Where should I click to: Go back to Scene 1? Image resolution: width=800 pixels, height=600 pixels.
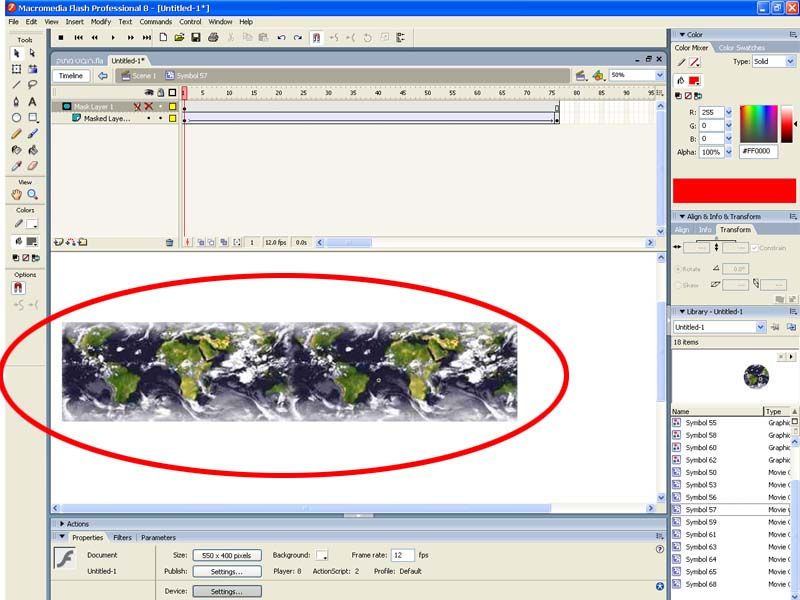pos(139,76)
